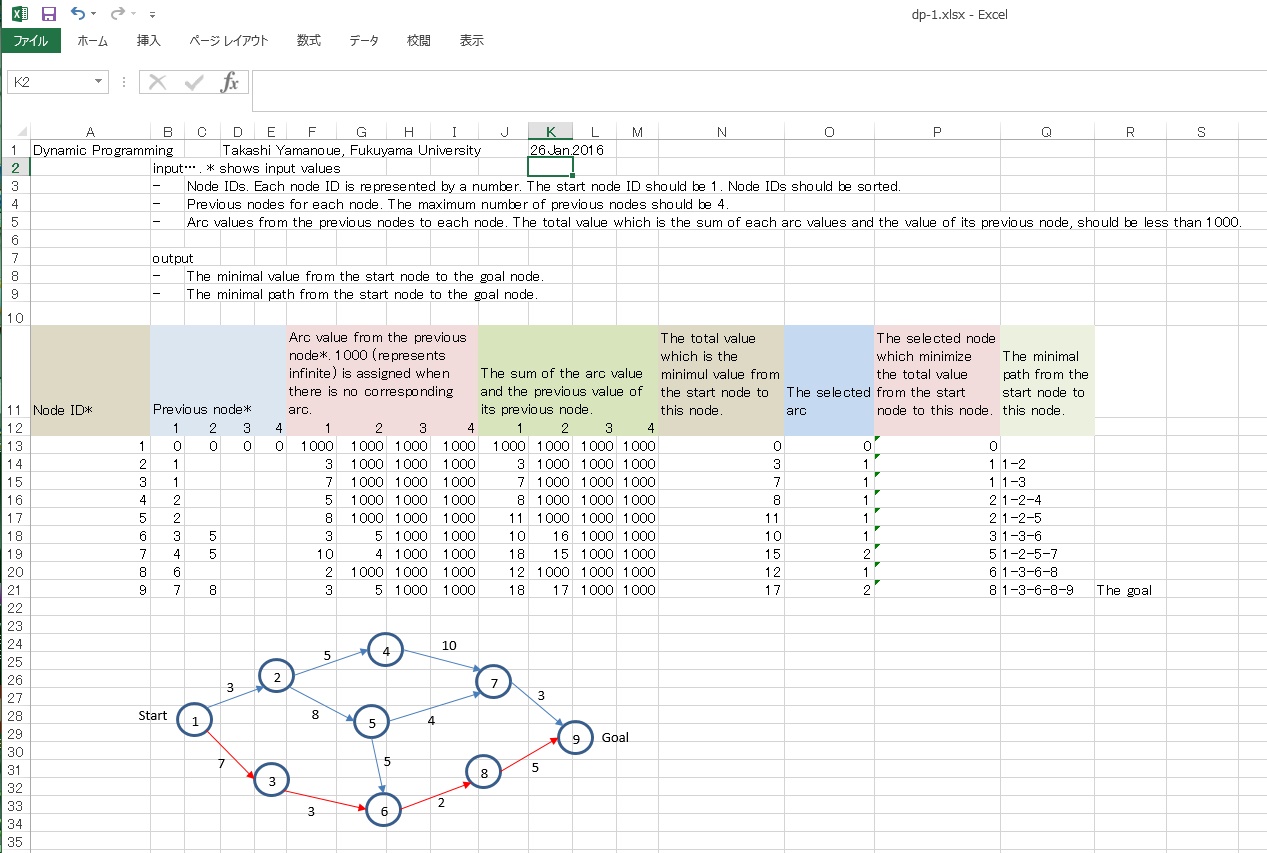Click the Save icon in quick access toolbar
Screen dimensions: 1267x853
tap(49, 14)
